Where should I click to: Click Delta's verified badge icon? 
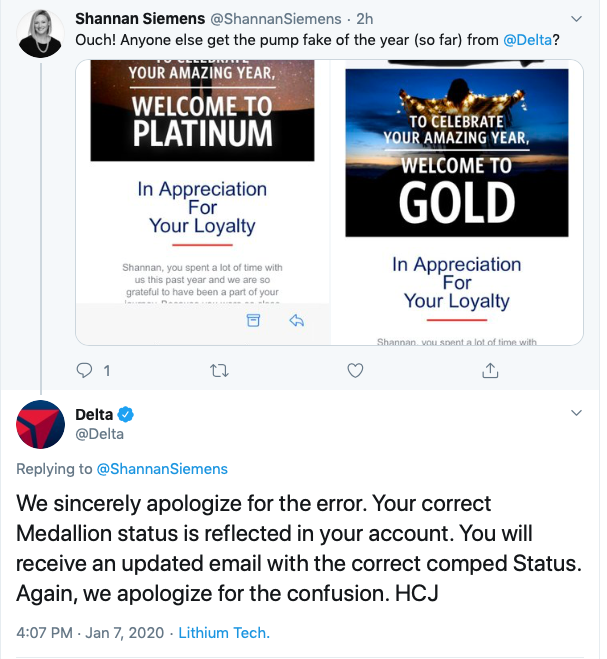click(x=127, y=414)
